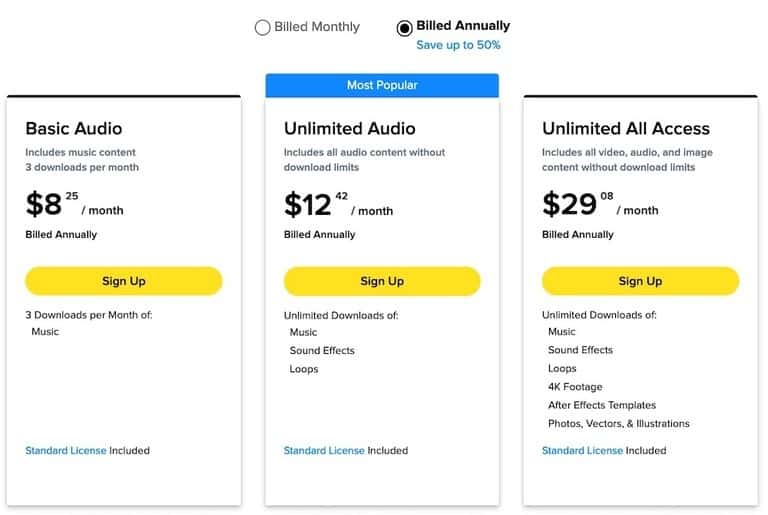Image resolution: width=768 pixels, height=515 pixels.
Task: Select the Billed Annually radio button
Action: pos(405,28)
